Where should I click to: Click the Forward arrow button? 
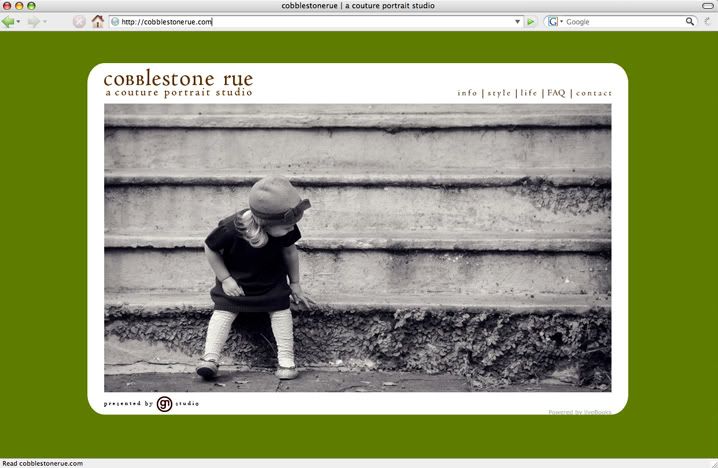(x=33, y=21)
